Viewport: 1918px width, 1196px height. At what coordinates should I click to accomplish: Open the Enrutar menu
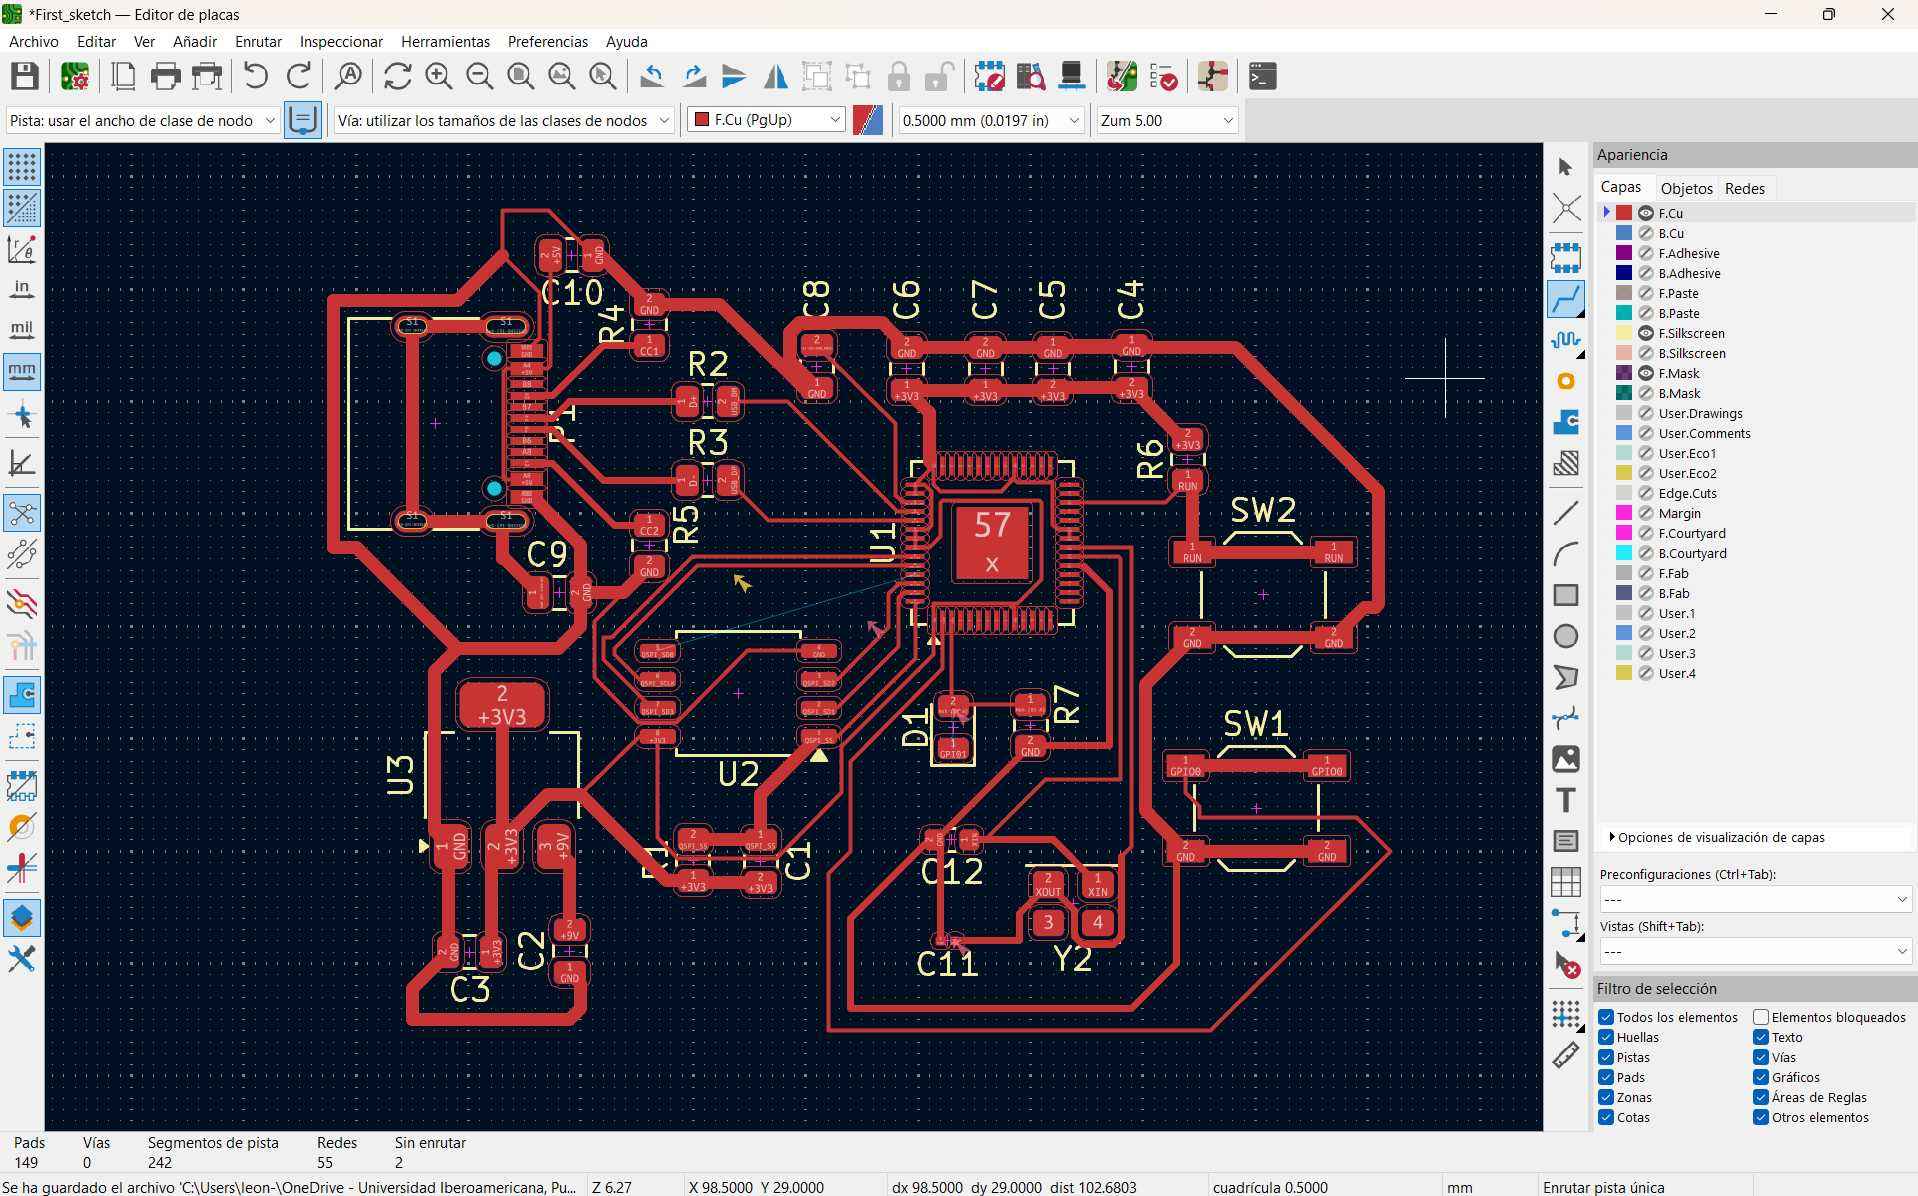pyautogui.click(x=257, y=42)
